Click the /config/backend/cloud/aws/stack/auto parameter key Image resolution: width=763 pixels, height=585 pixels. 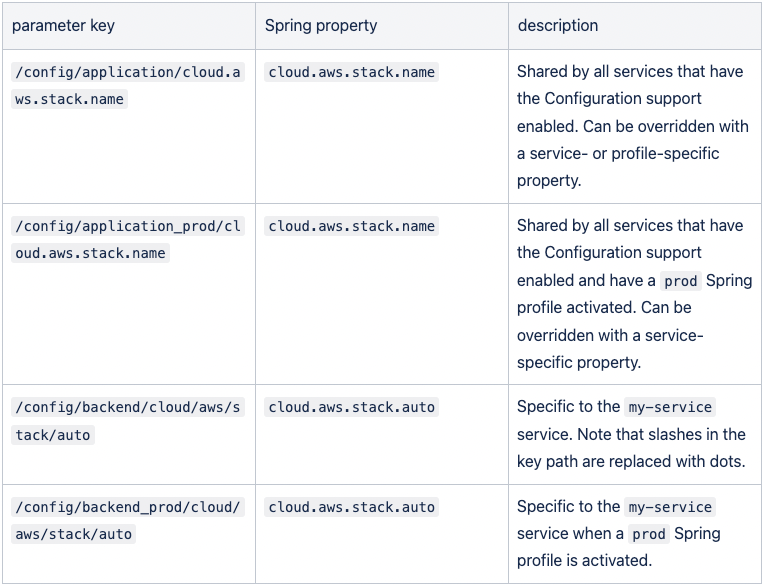[x=127, y=420]
